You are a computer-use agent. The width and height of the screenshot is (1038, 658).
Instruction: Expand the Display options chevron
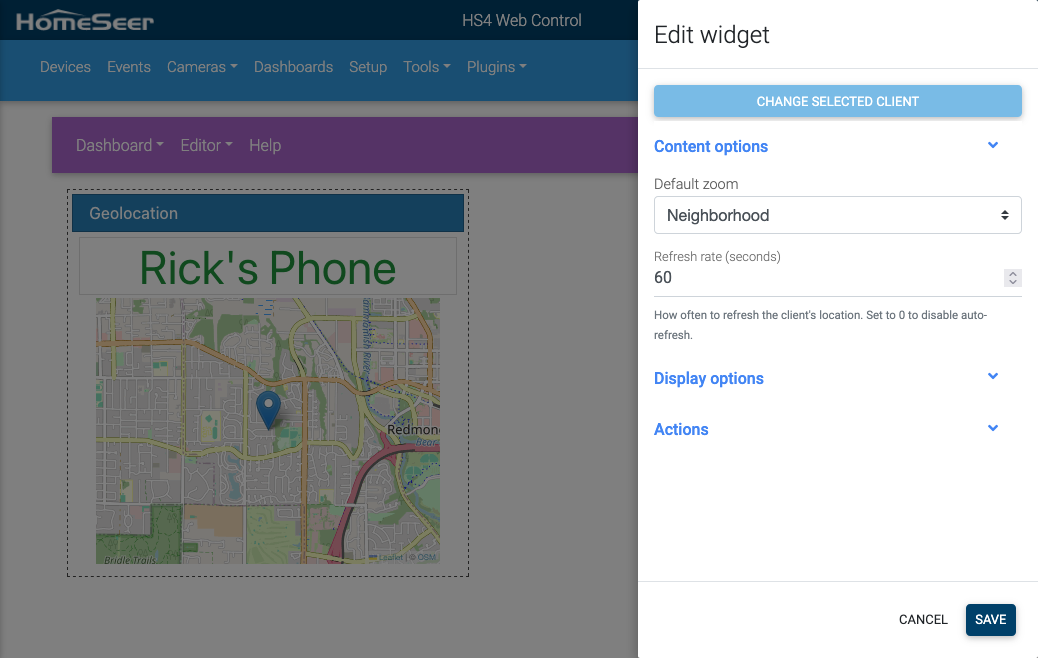992,376
